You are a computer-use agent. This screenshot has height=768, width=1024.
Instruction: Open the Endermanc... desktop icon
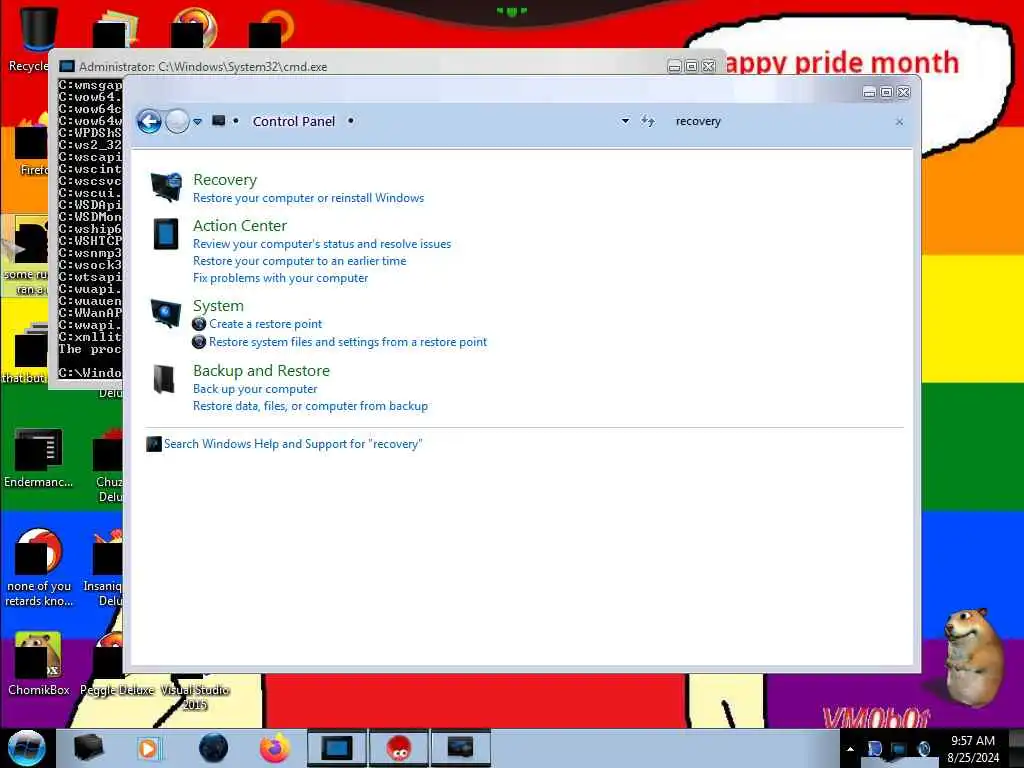38,457
